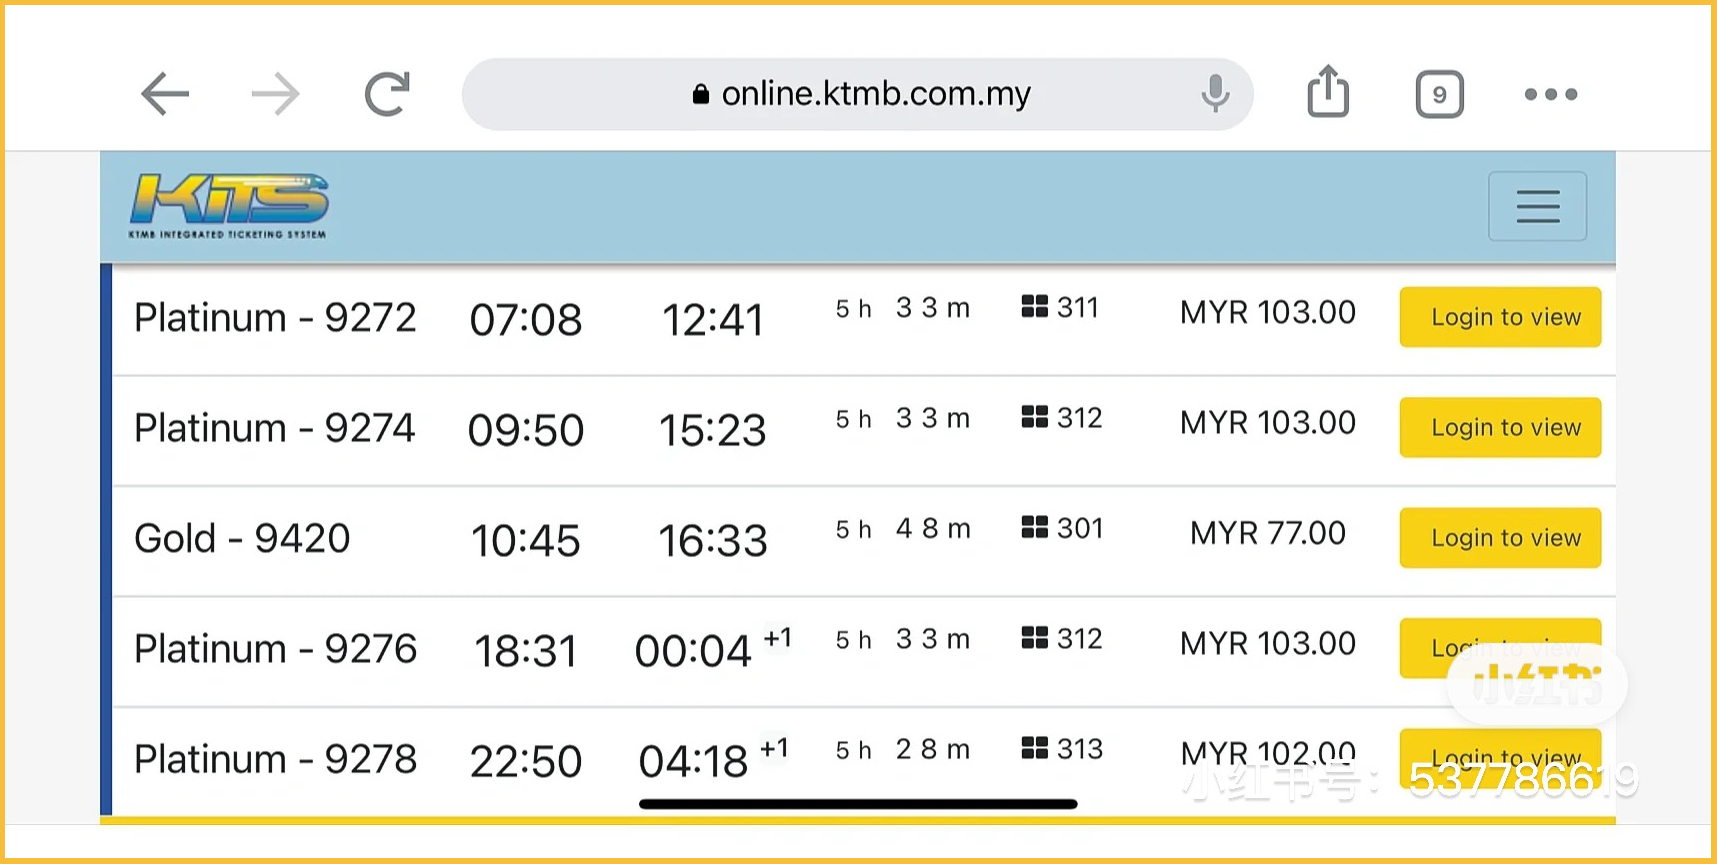Tap the browser back arrow
The height and width of the screenshot is (864, 1717).
(x=165, y=95)
